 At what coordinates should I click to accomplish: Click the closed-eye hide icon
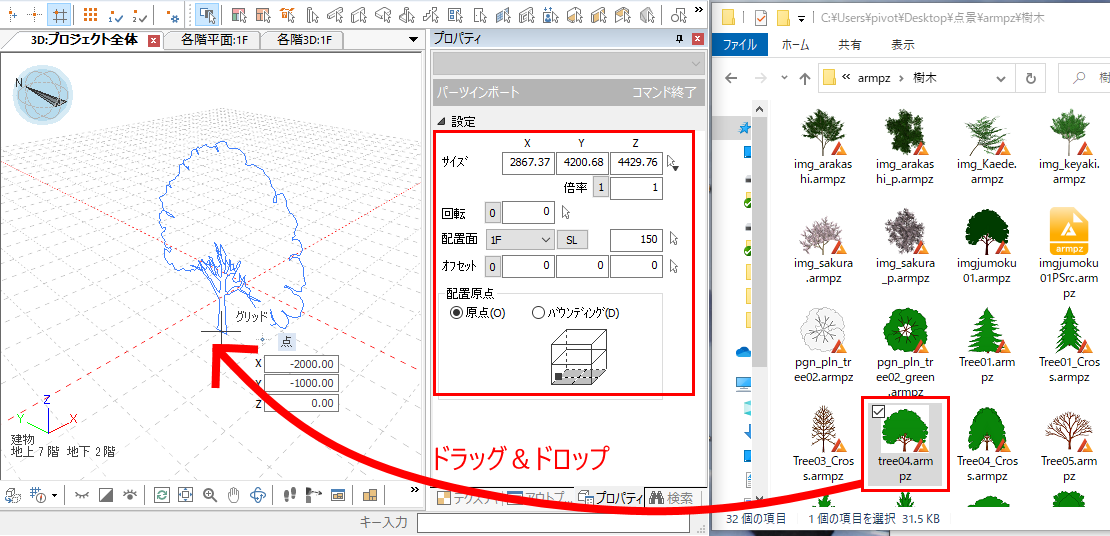coord(82,495)
